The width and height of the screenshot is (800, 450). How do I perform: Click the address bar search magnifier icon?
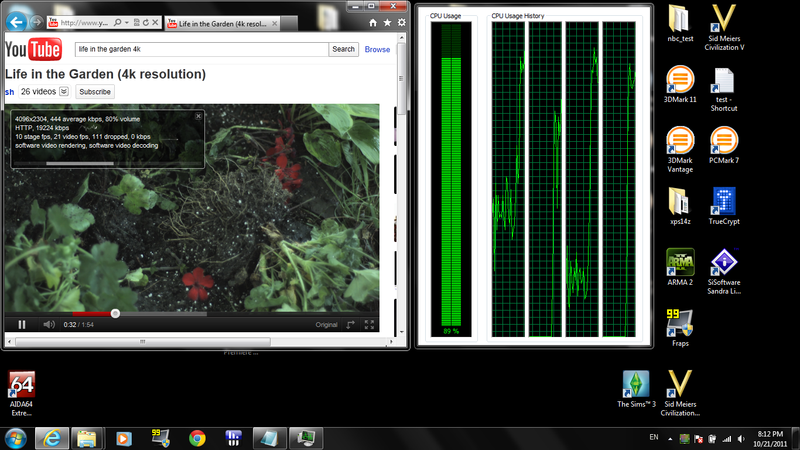tap(118, 22)
